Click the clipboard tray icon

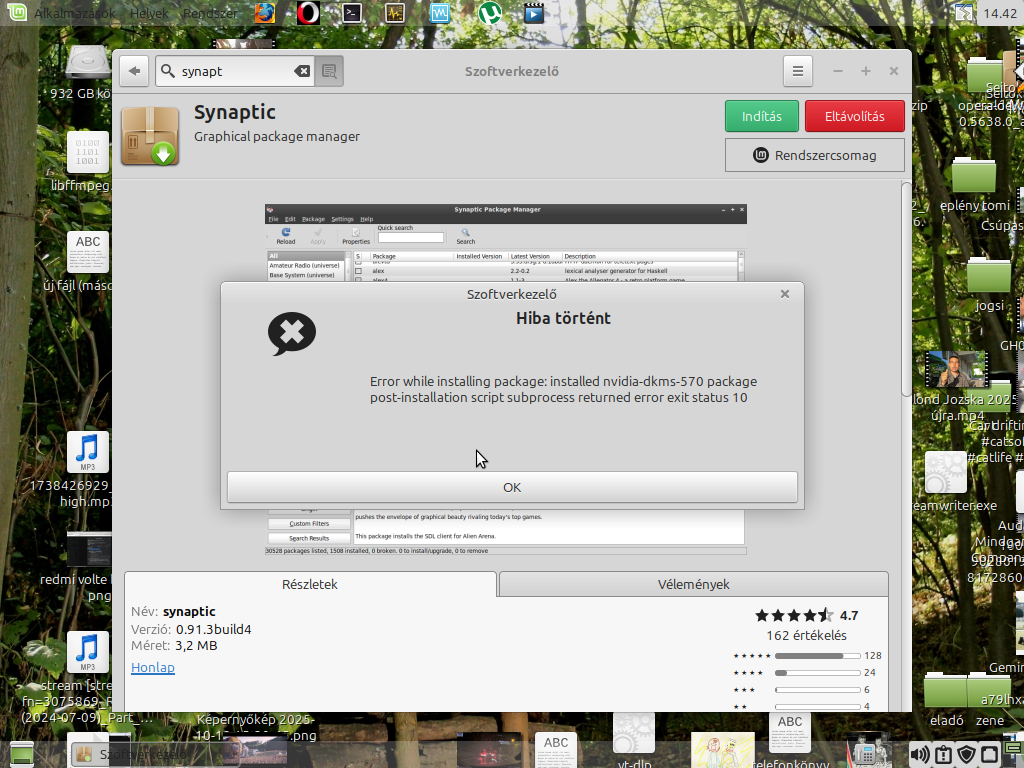[x=944, y=755]
